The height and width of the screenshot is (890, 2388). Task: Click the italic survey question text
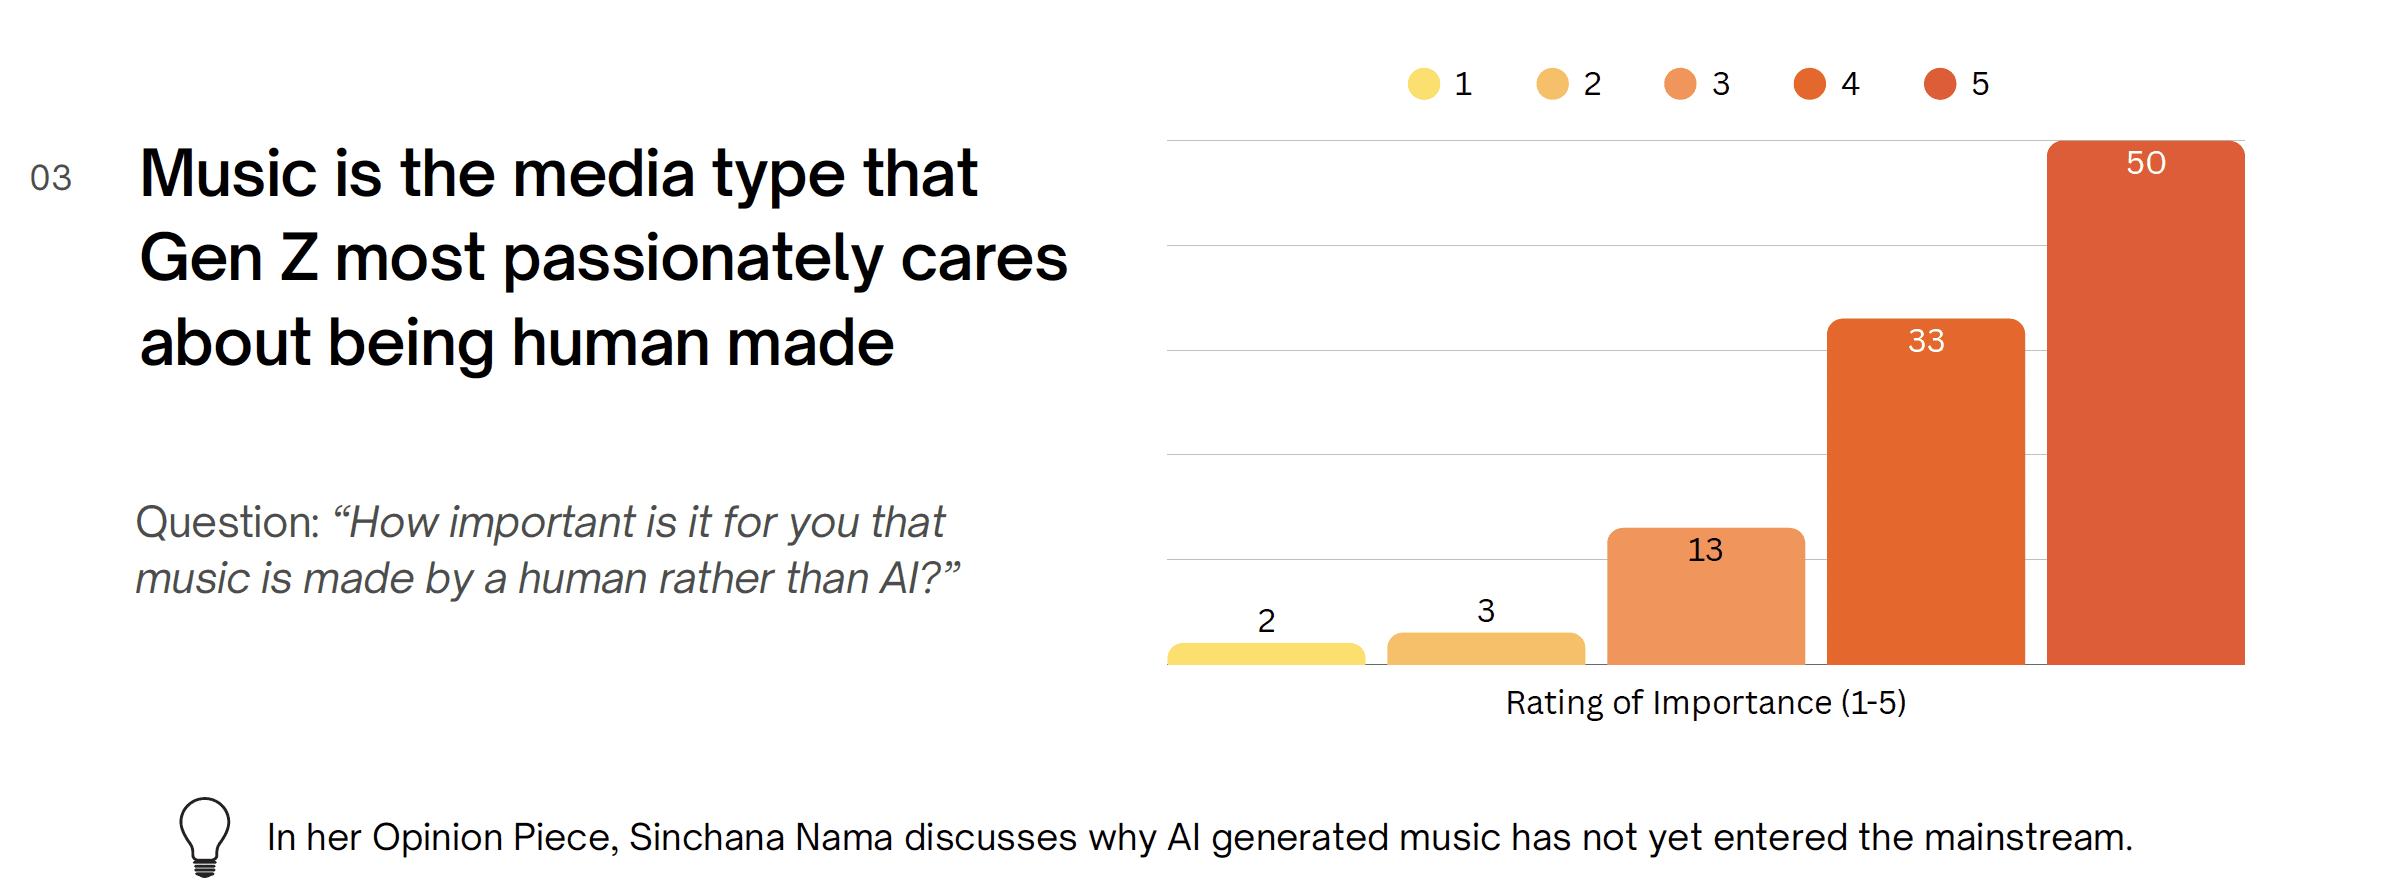(548, 550)
